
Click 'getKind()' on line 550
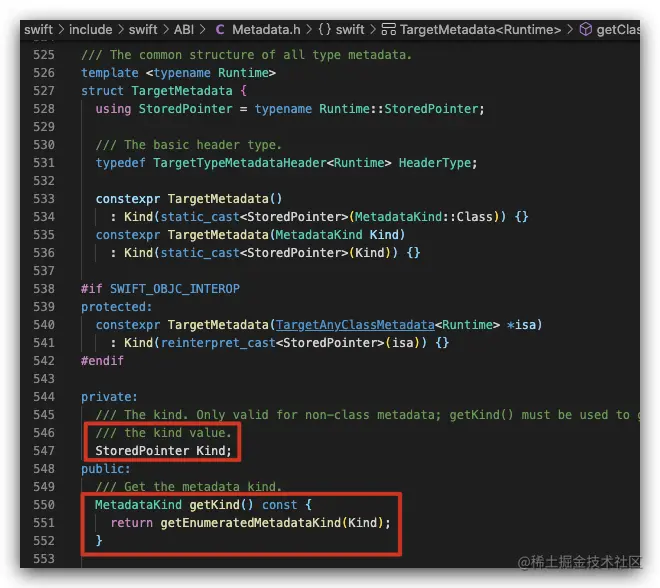(221, 505)
